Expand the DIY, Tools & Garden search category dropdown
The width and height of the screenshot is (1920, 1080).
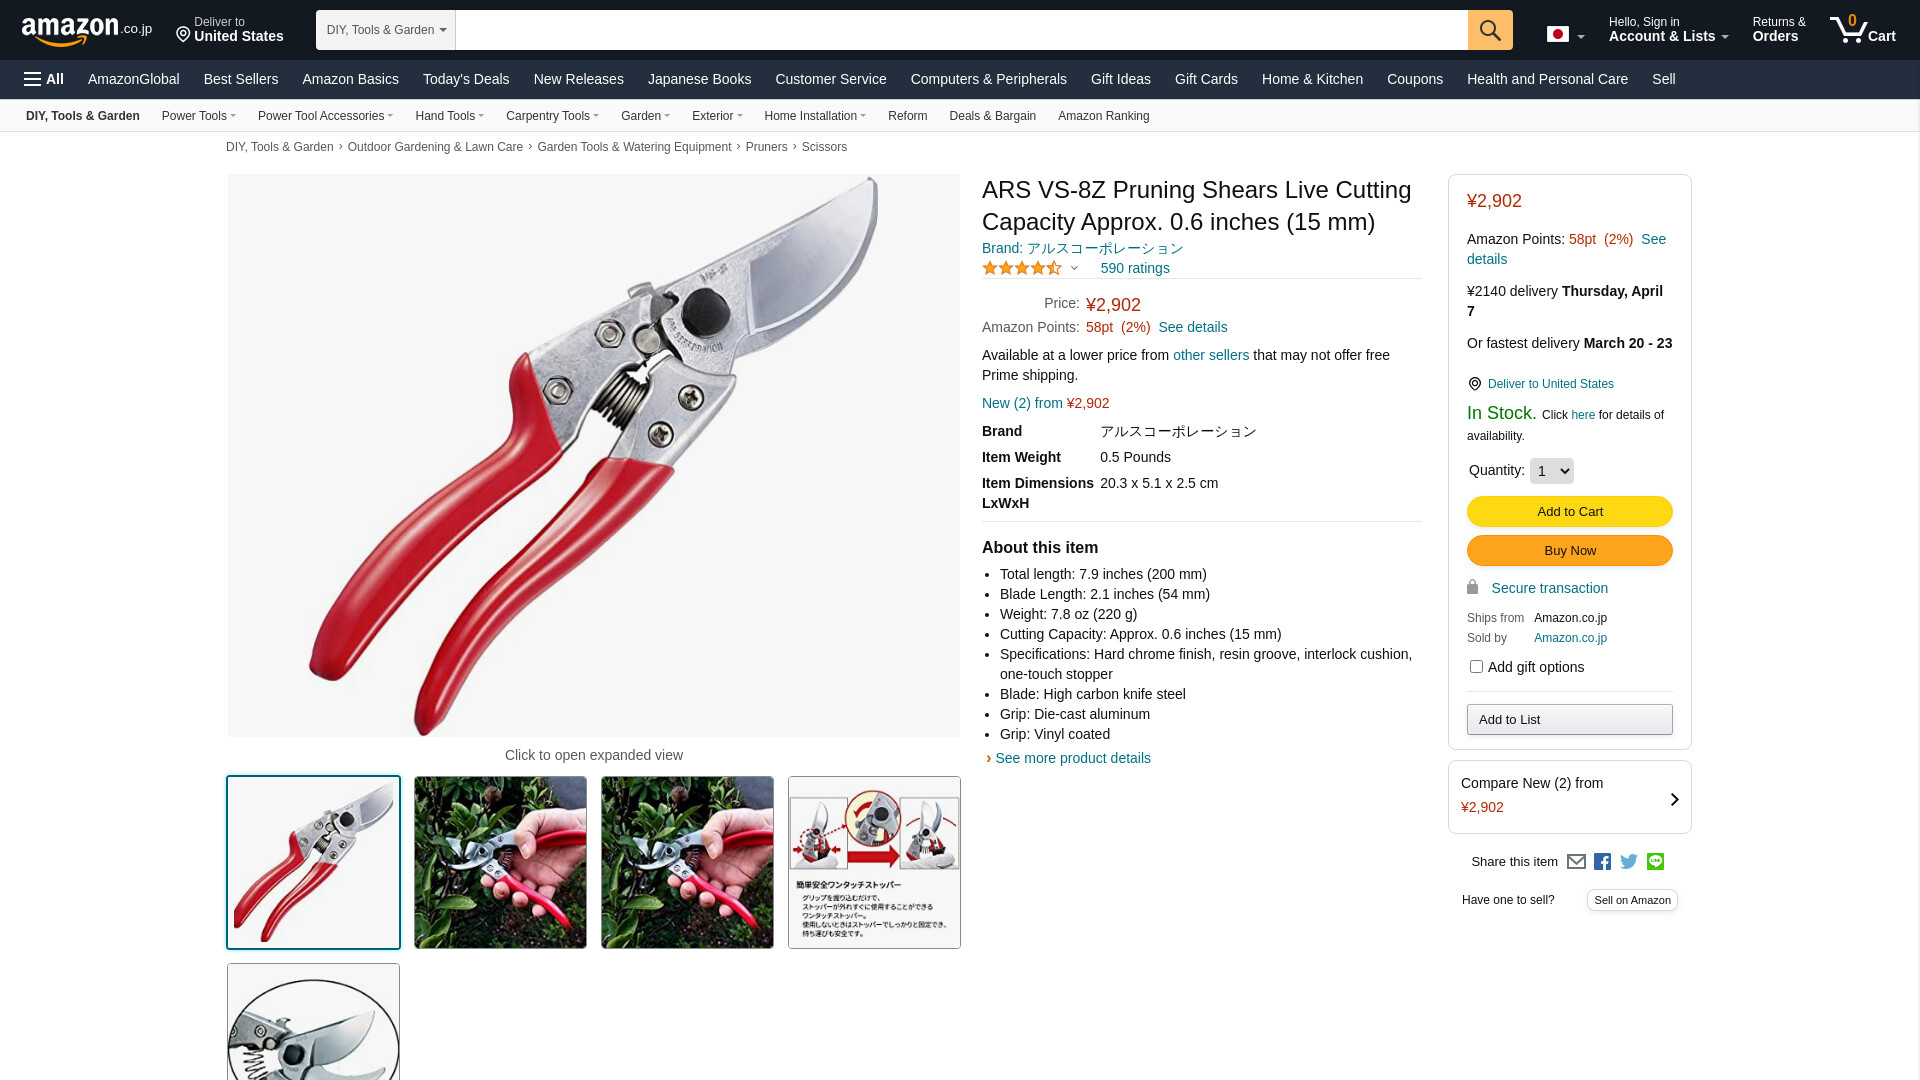386,30
